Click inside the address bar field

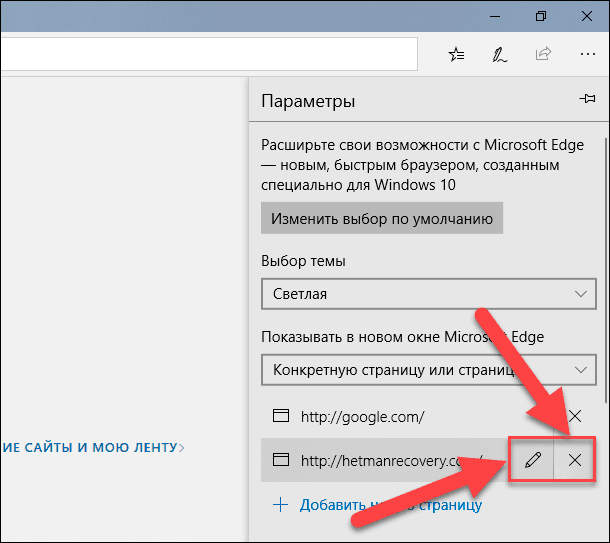pos(209,54)
